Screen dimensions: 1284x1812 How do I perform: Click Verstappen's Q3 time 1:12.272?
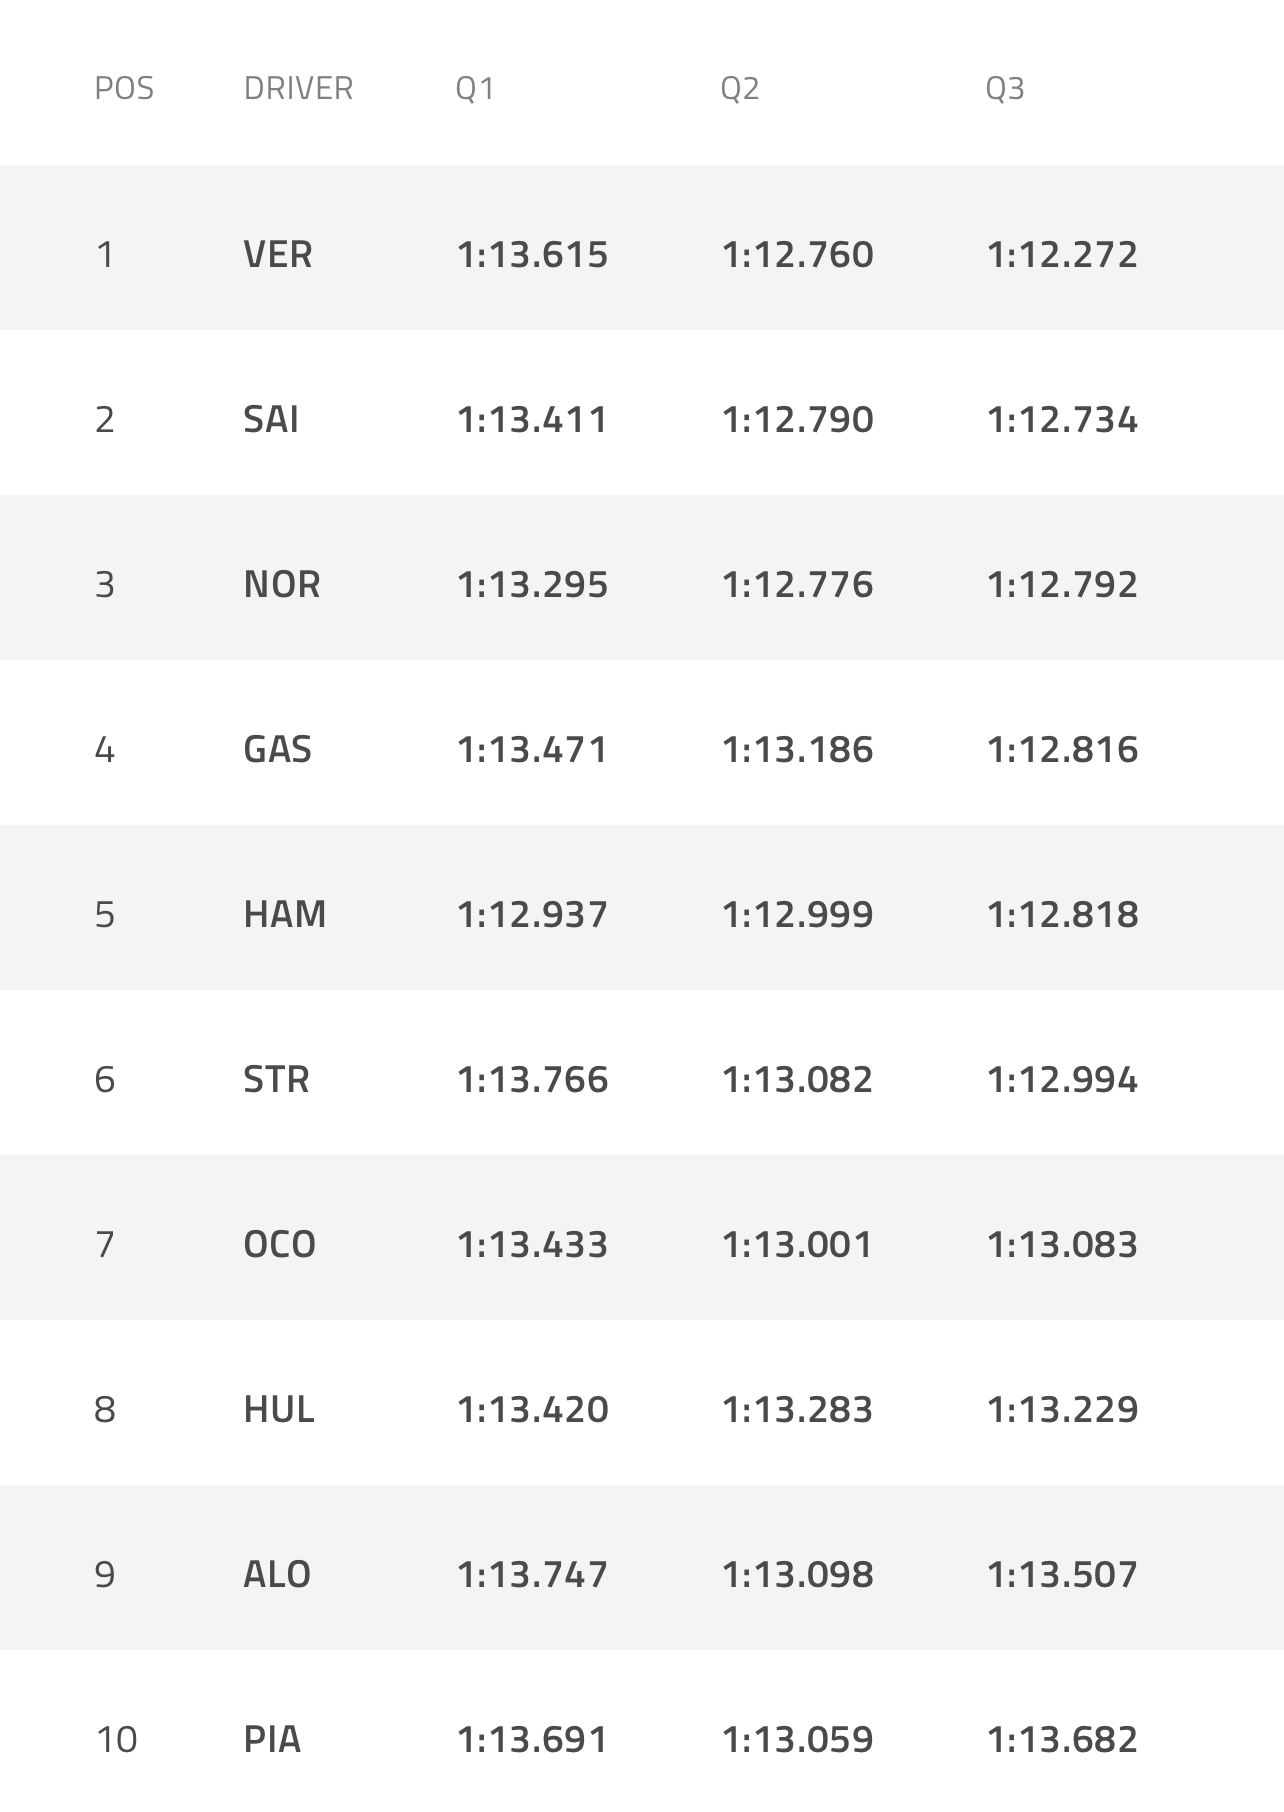click(x=1062, y=255)
